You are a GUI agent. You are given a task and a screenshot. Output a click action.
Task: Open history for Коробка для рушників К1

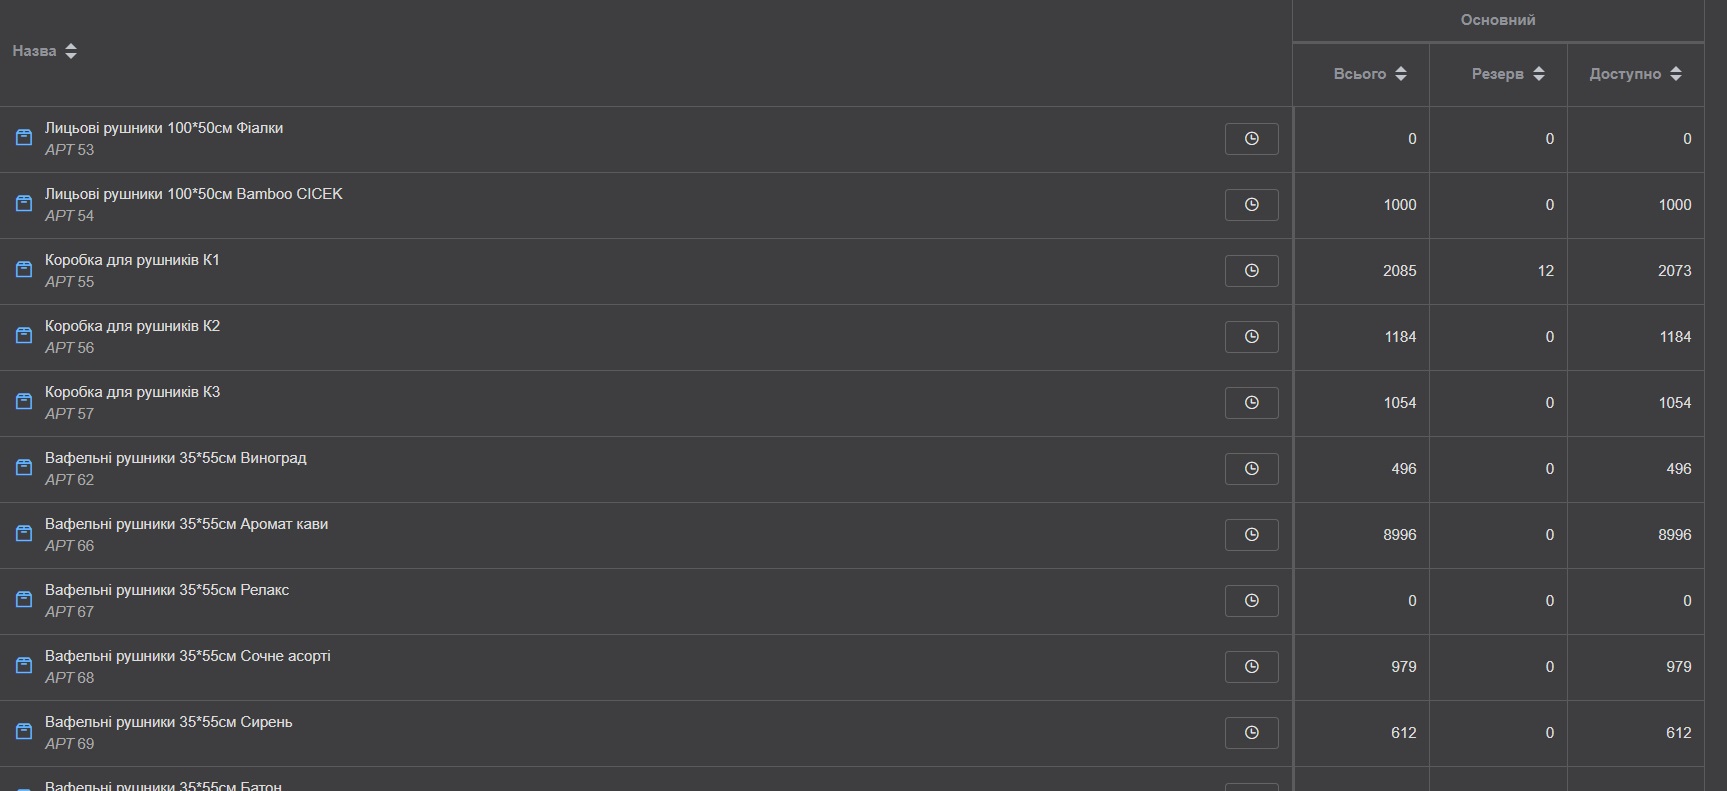click(1251, 271)
